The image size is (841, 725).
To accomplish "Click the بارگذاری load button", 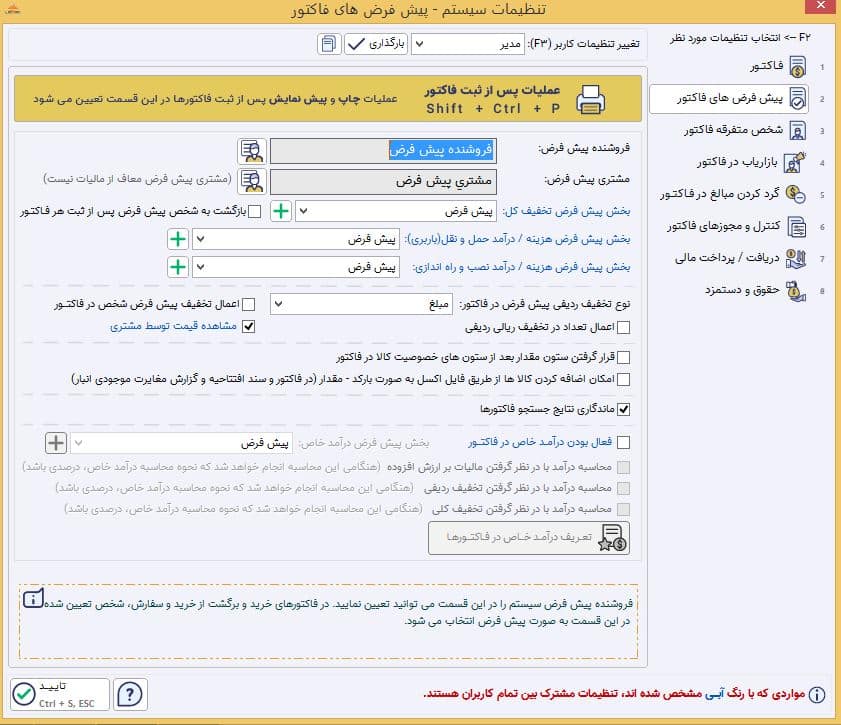I will [376, 43].
